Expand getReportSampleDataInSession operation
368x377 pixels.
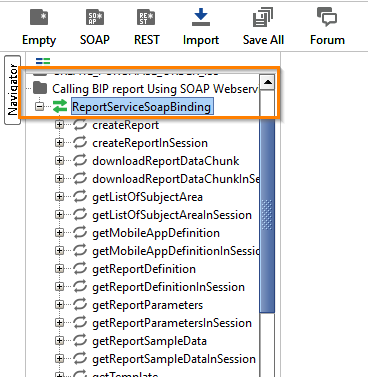click(x=59, y=359)
